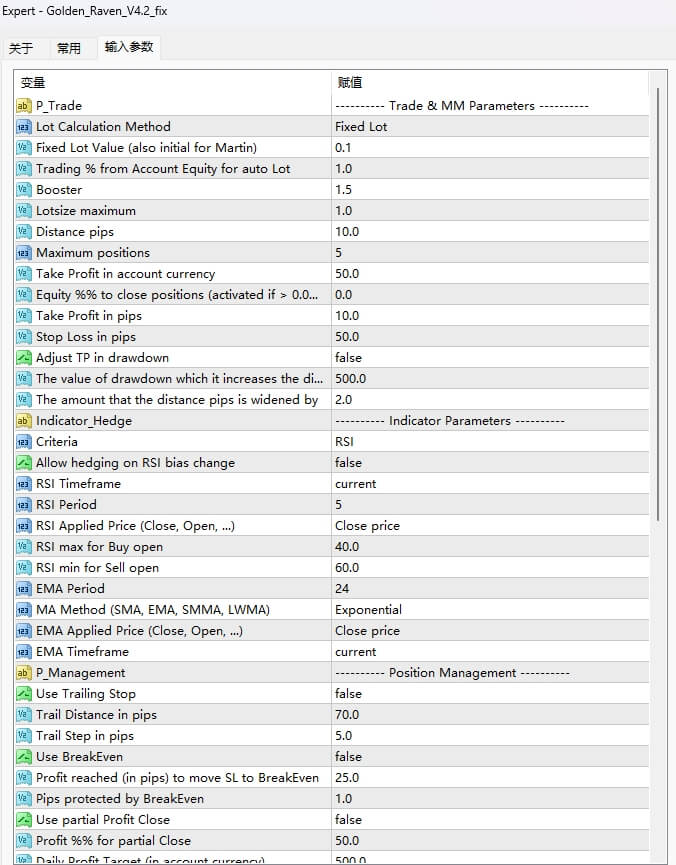Click the boolean icon beside Use Trailing Stop
The width and height of the screenshot is (676, 865).
click(x=22, y=694)
